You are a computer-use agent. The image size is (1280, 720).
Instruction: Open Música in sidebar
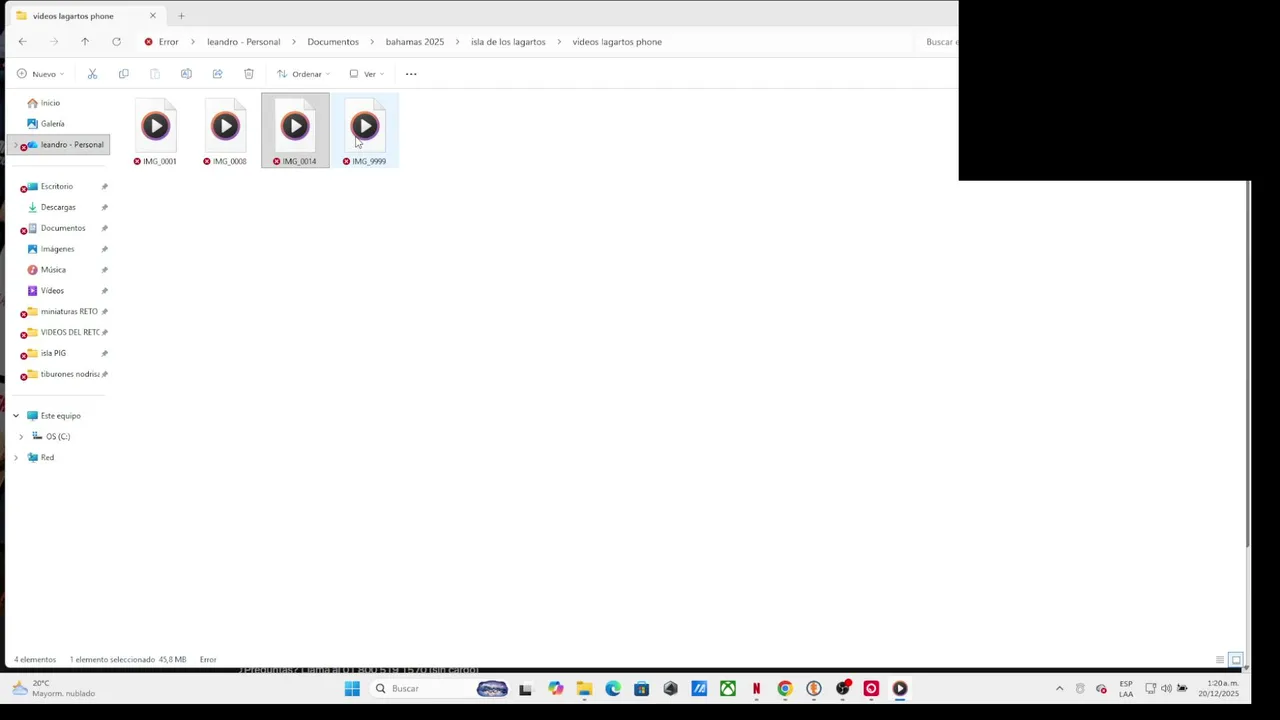coord(53,270)
